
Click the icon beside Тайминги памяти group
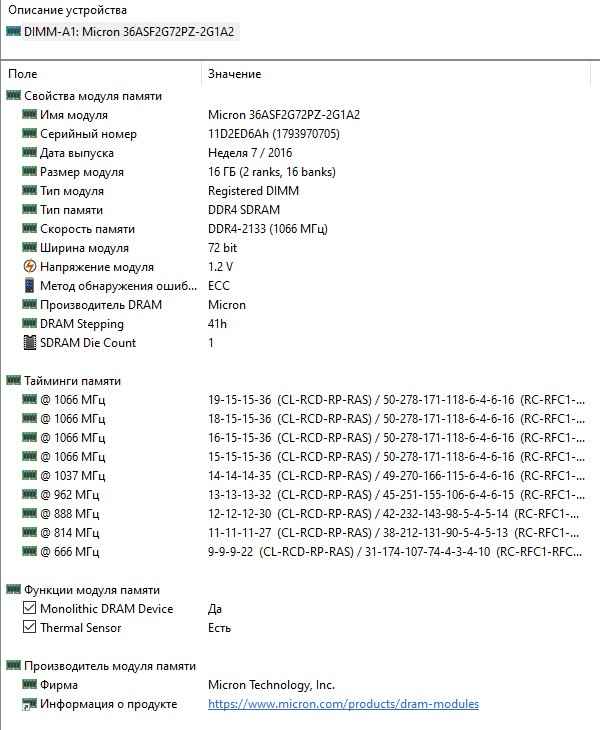[13, 380]
